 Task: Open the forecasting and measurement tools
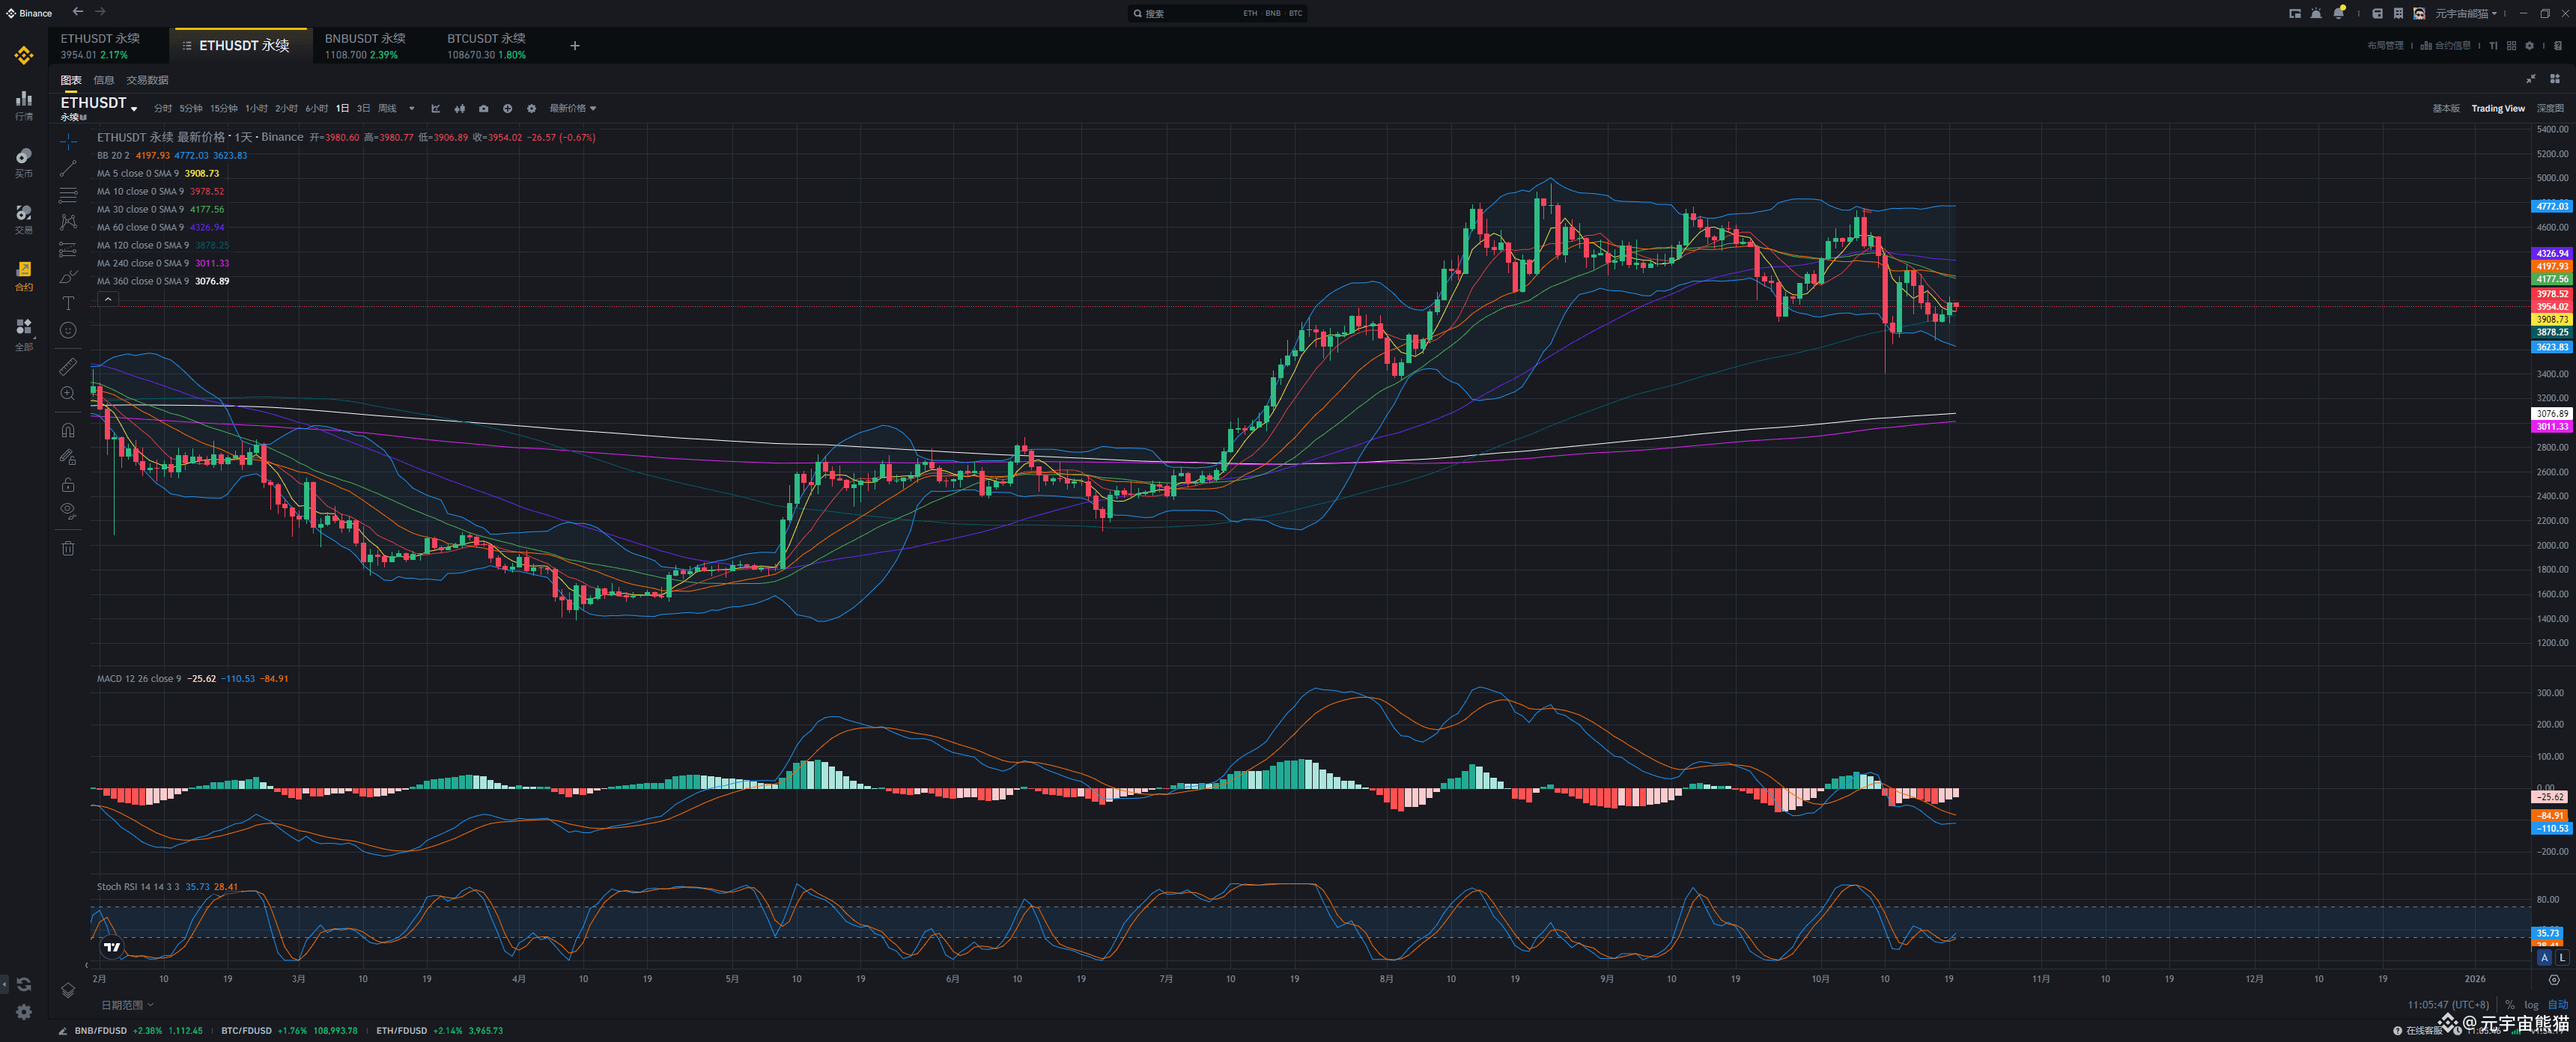68,249
